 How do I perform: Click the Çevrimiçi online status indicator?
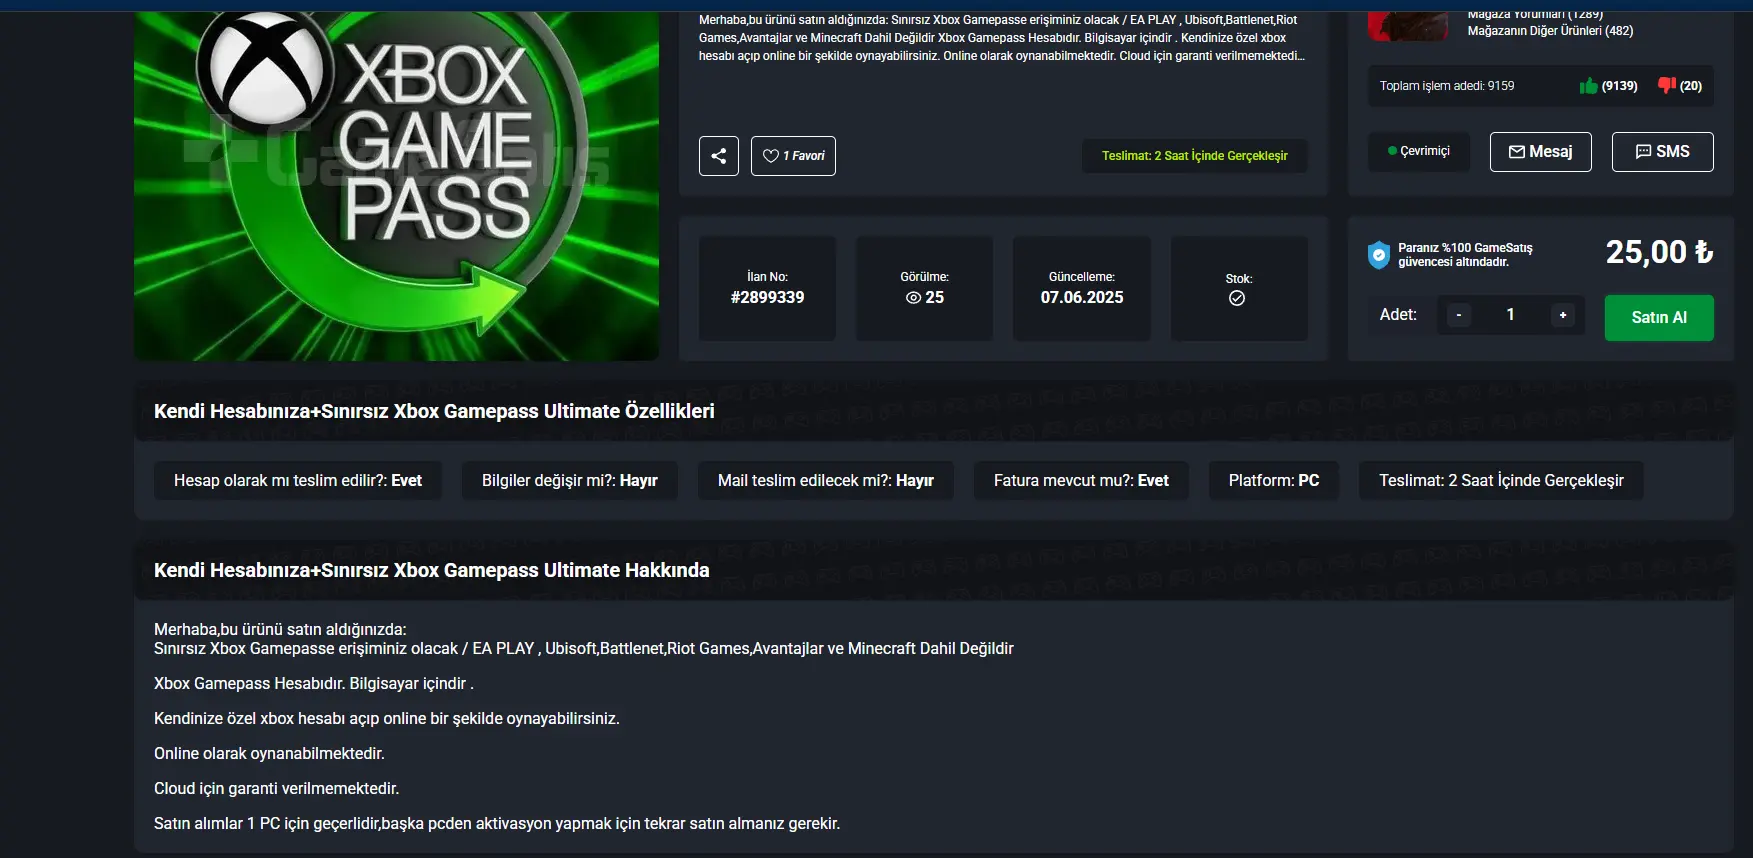[1419, 151]
